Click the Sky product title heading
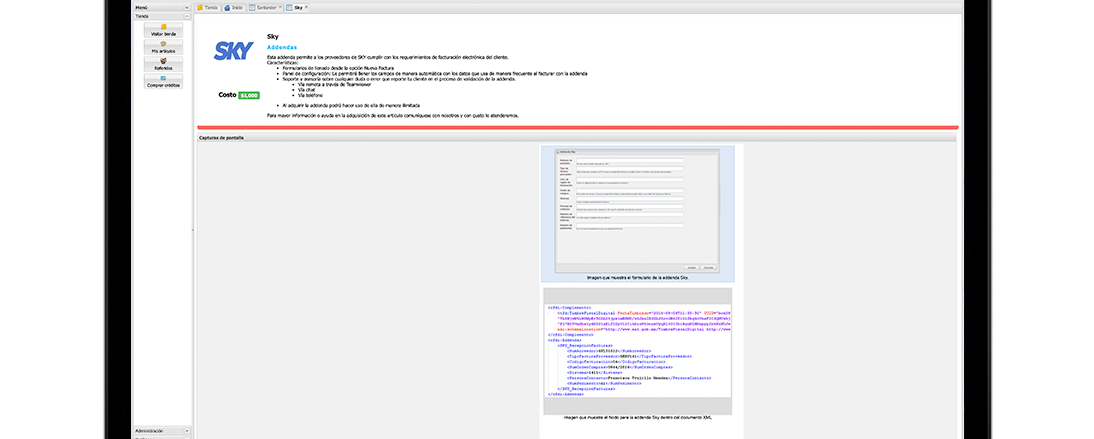Viewport: 1094px width, 439px height. pos(272,37)
